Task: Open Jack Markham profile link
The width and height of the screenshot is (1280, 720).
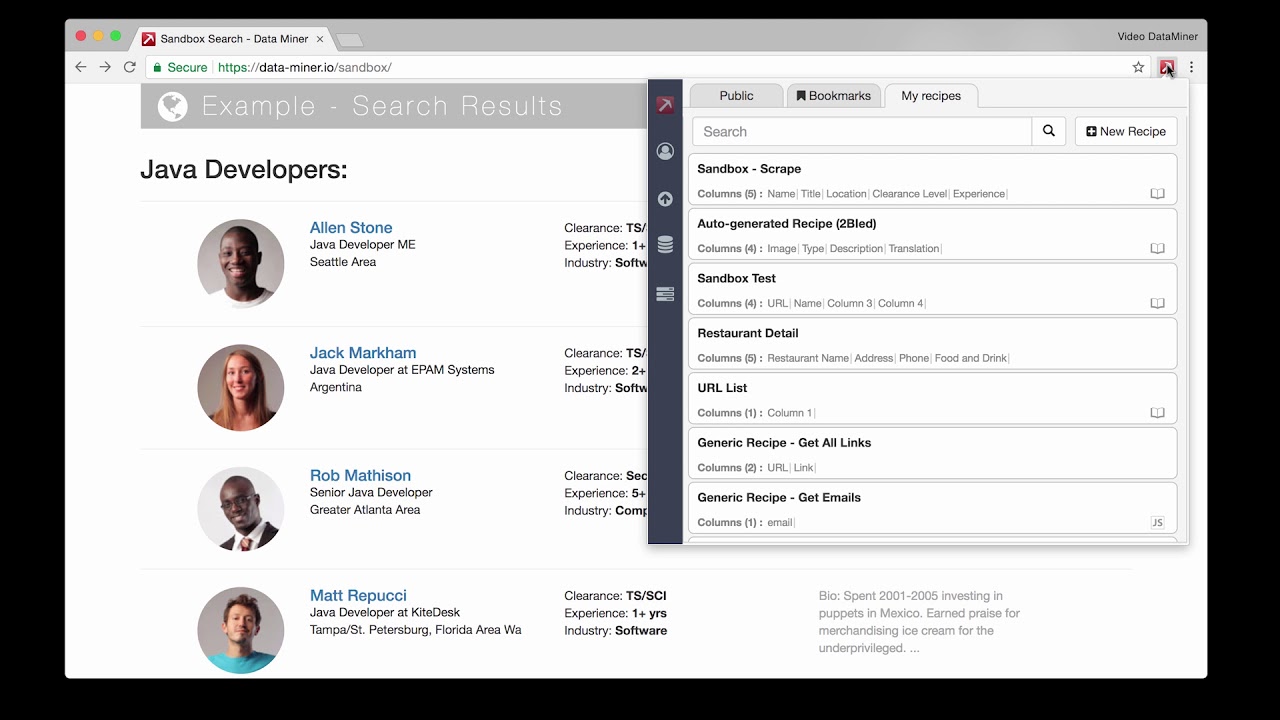Action: pyautogui.click(x=363, y=353)
